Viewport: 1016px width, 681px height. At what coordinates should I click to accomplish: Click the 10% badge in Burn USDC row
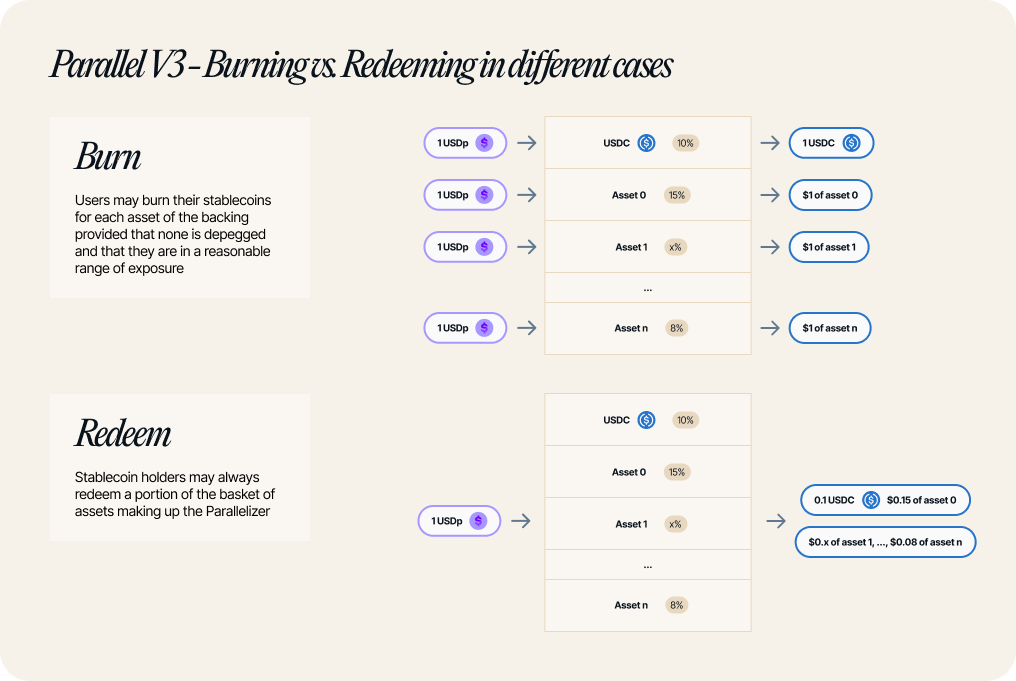685,143
